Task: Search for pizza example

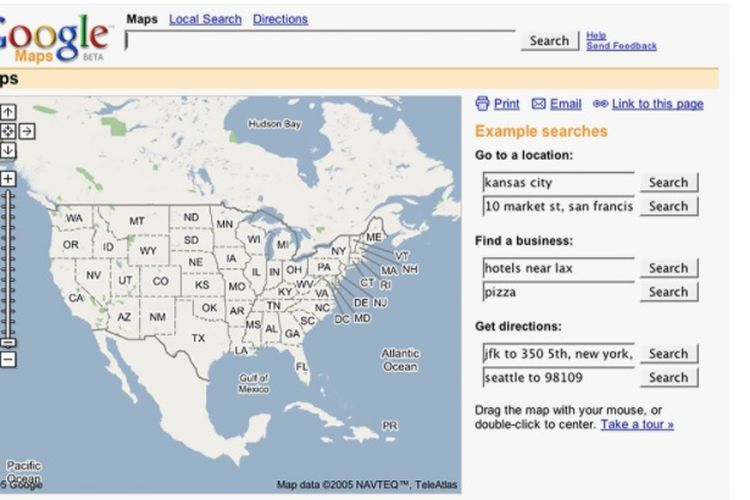Action: [669, 292]
